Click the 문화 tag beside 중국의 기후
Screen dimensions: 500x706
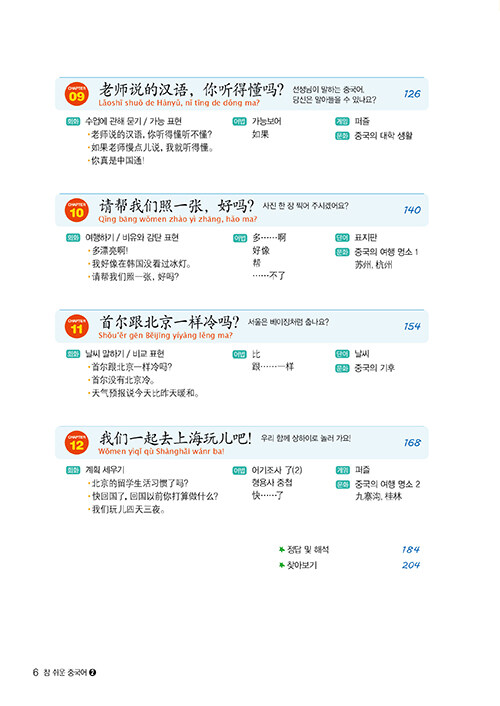pyautogui.click(x=342, y=368)
